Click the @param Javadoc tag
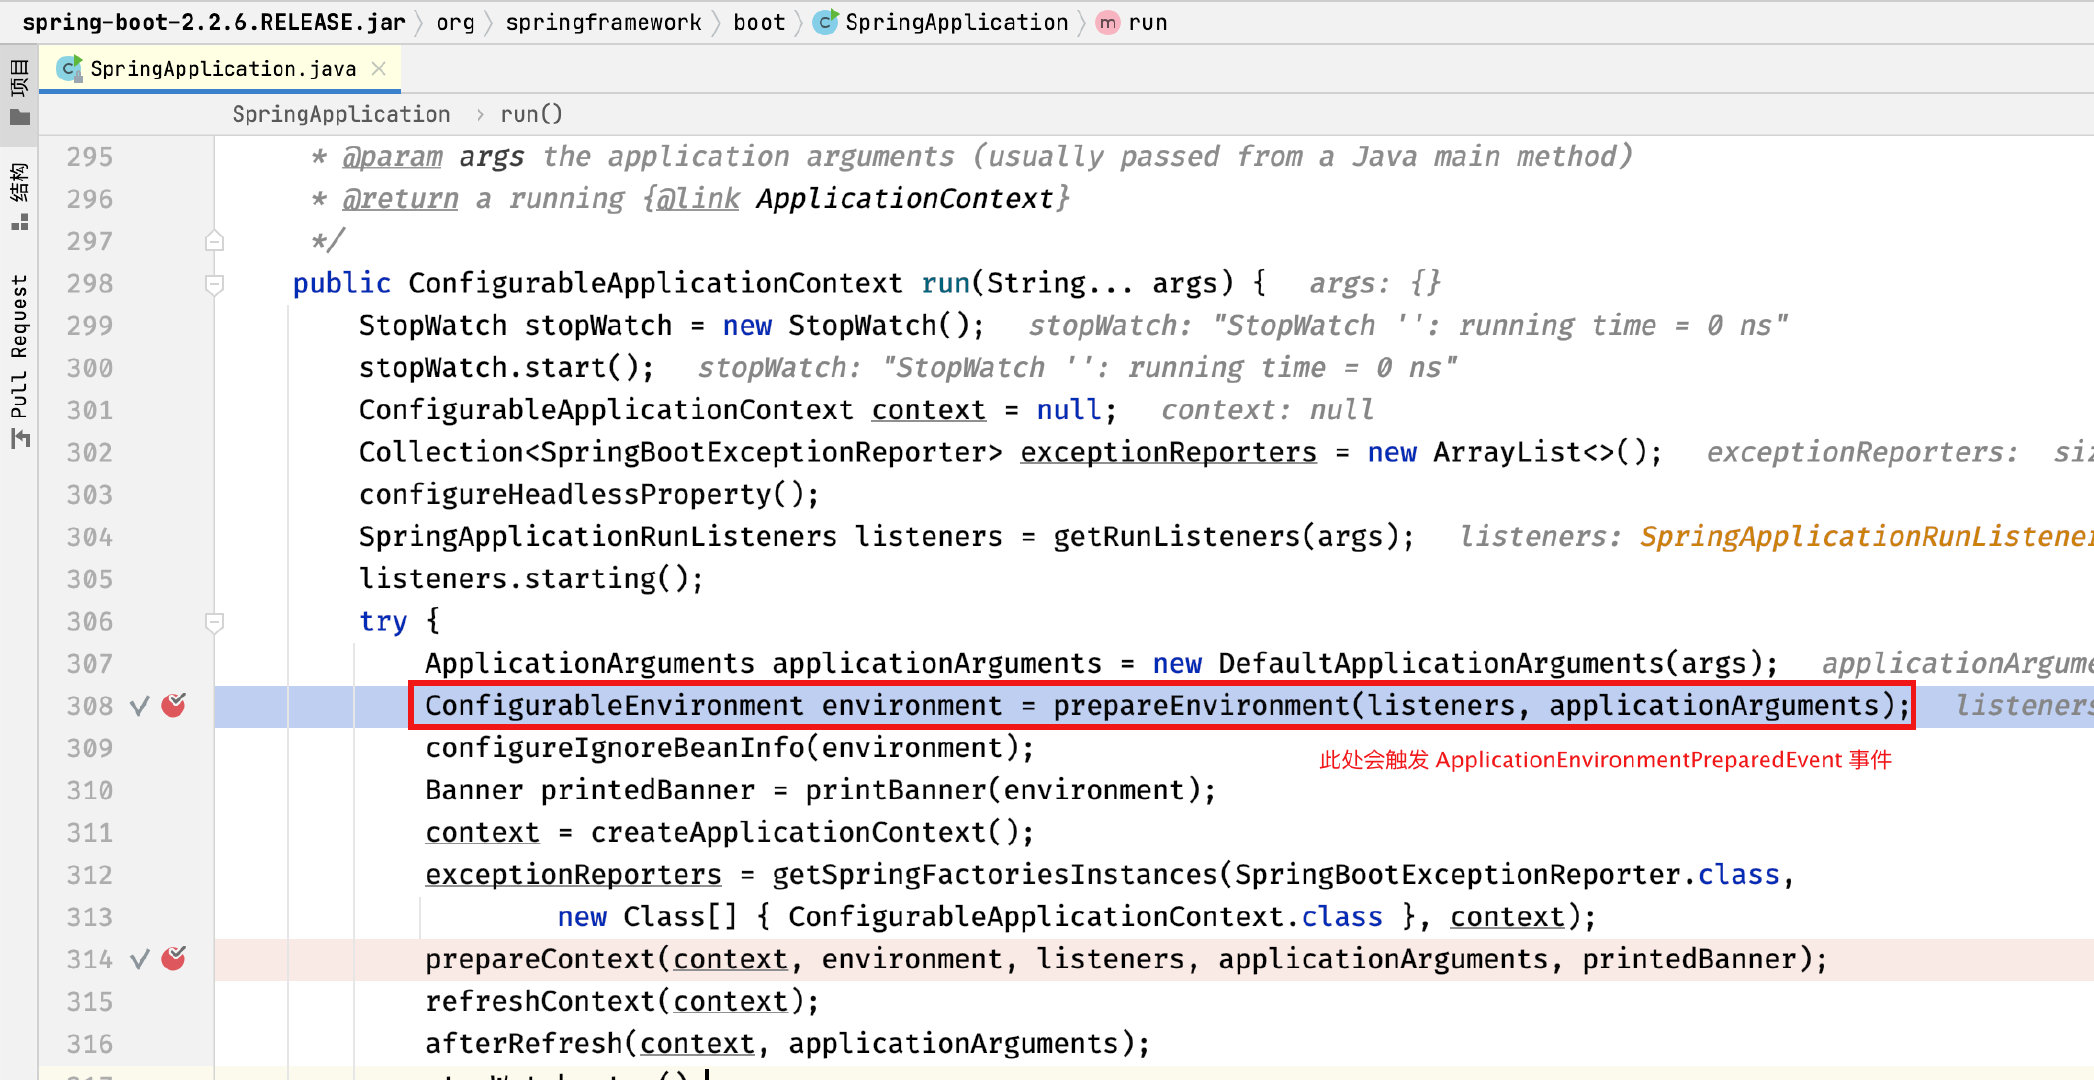2094x1080 pixels. [x=392, y=157]
